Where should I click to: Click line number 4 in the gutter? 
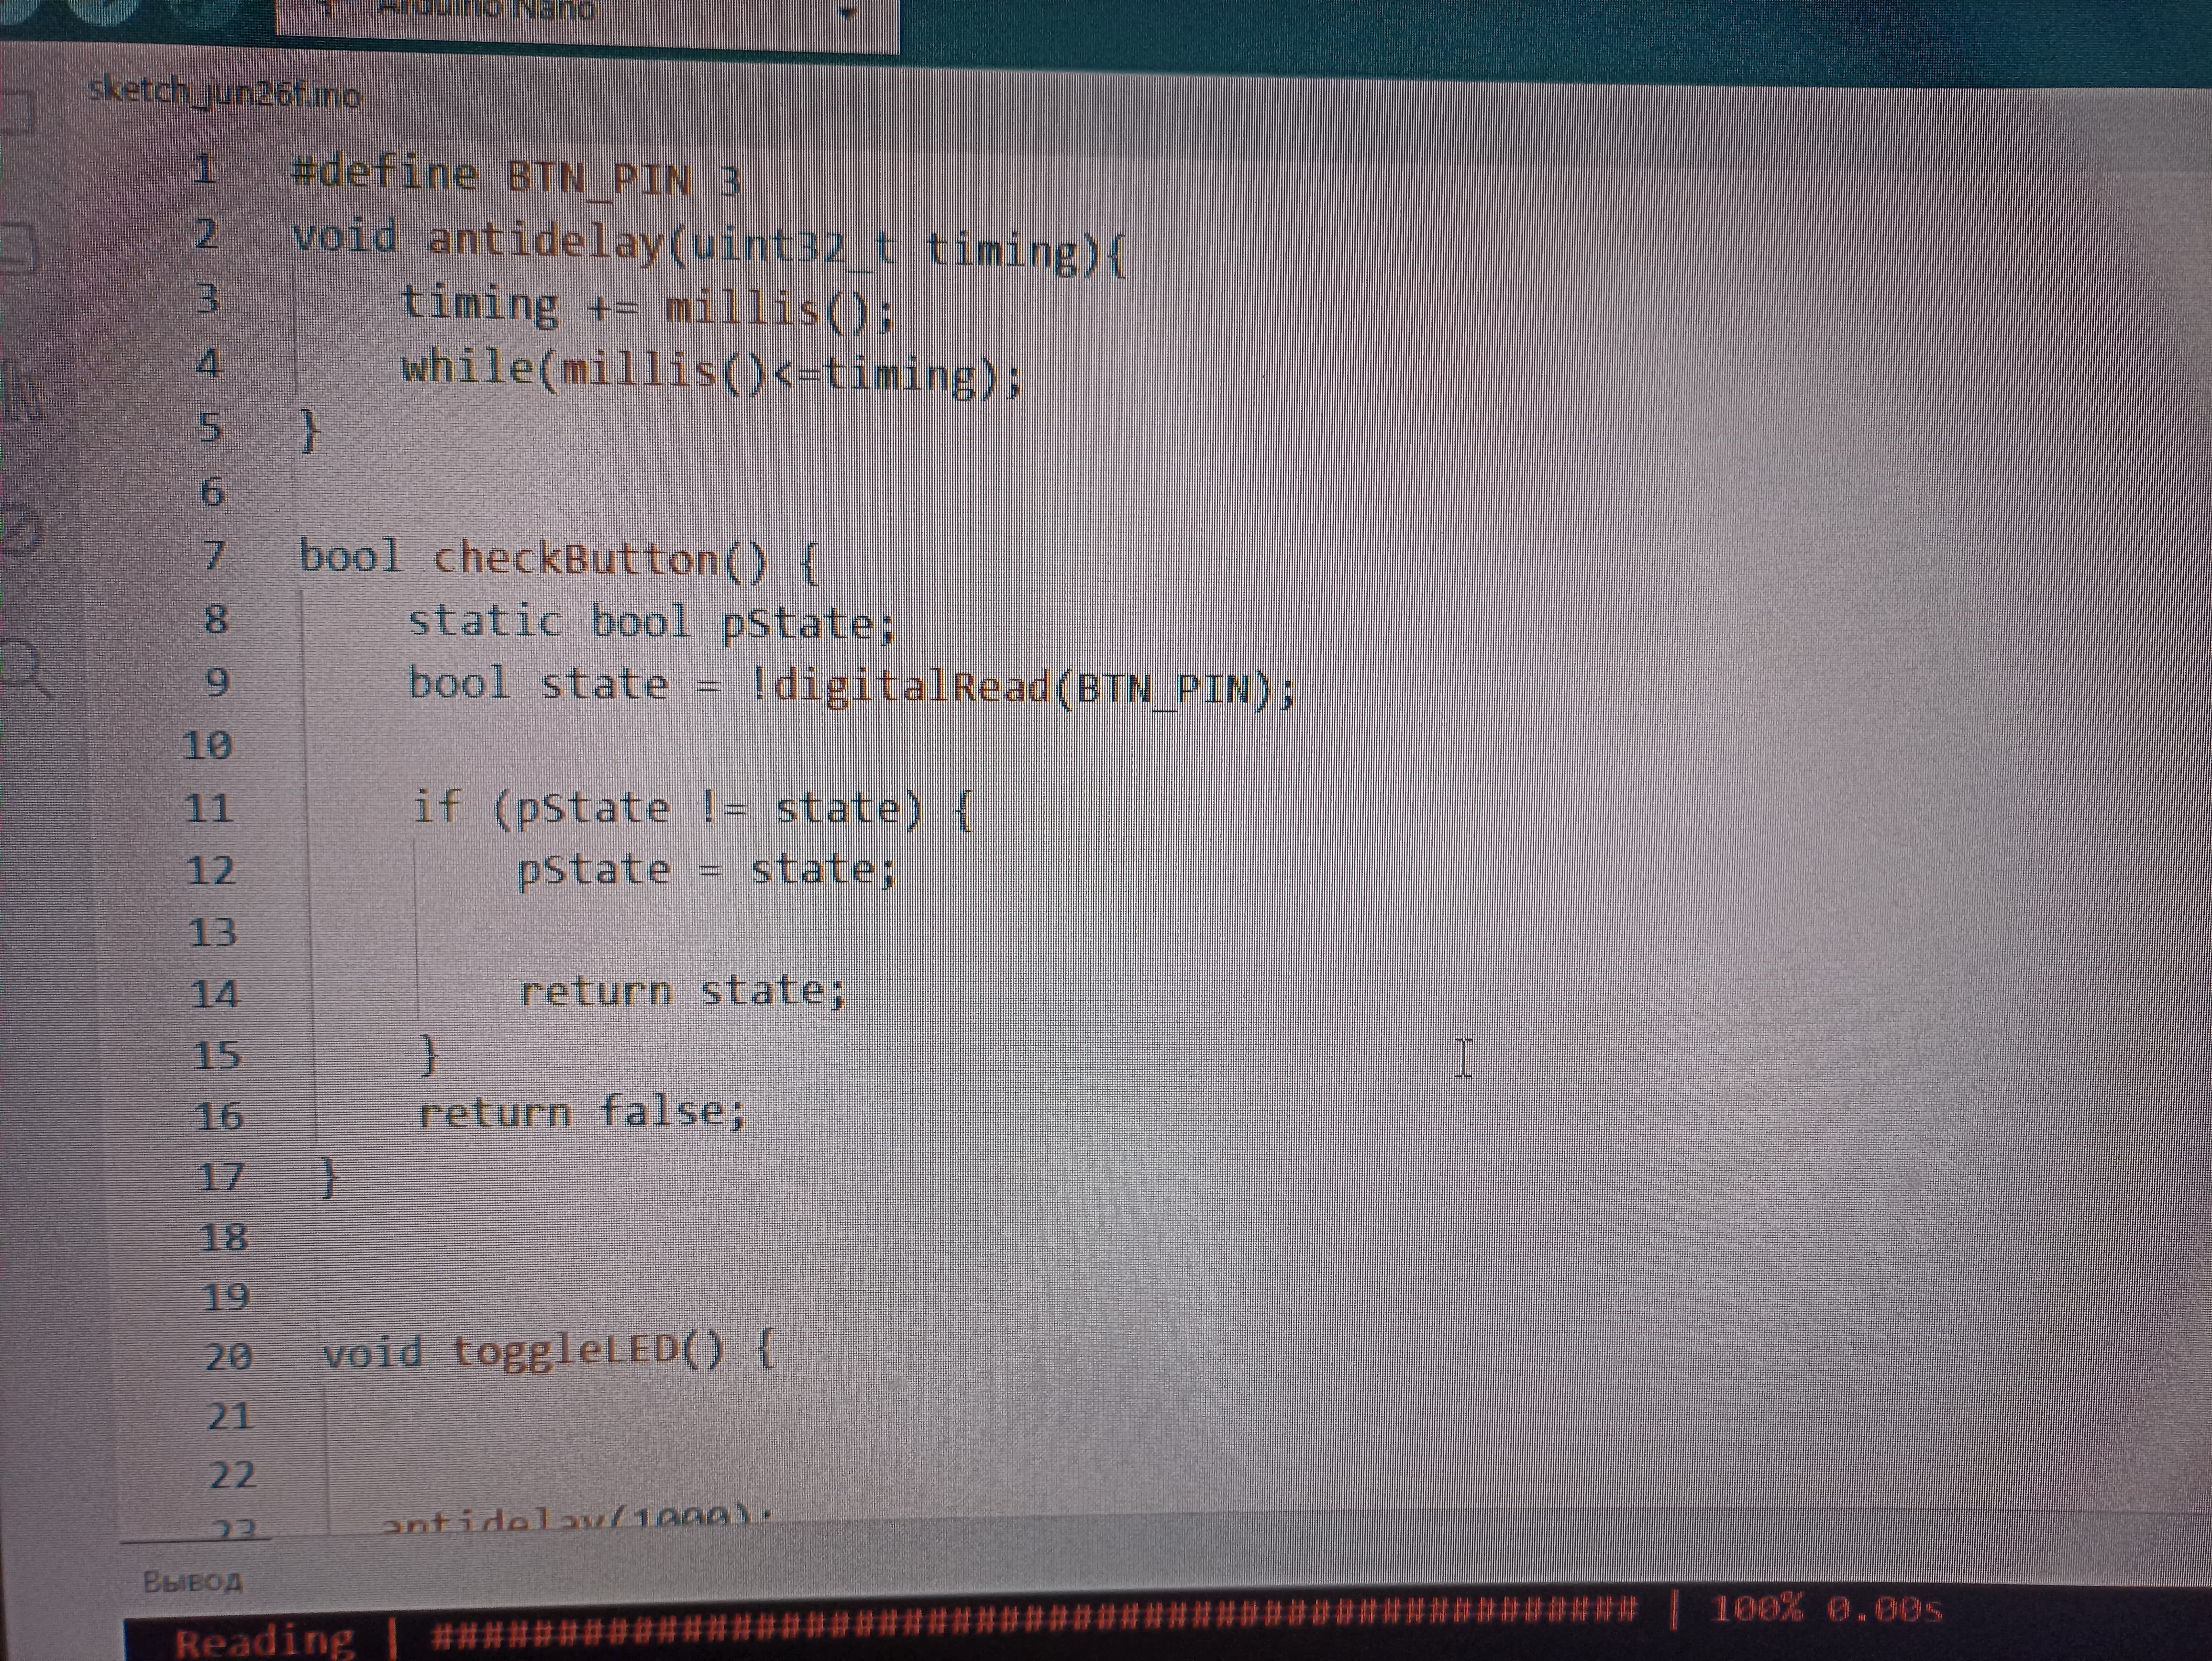208,362
